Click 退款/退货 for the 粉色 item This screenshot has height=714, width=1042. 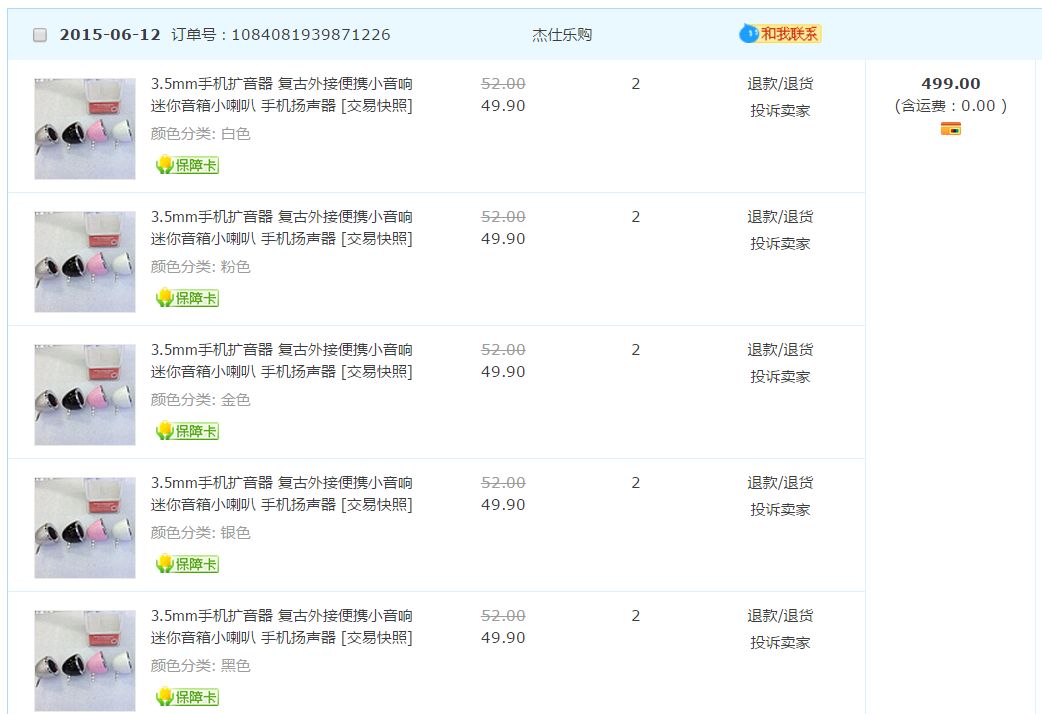(780, 217)
